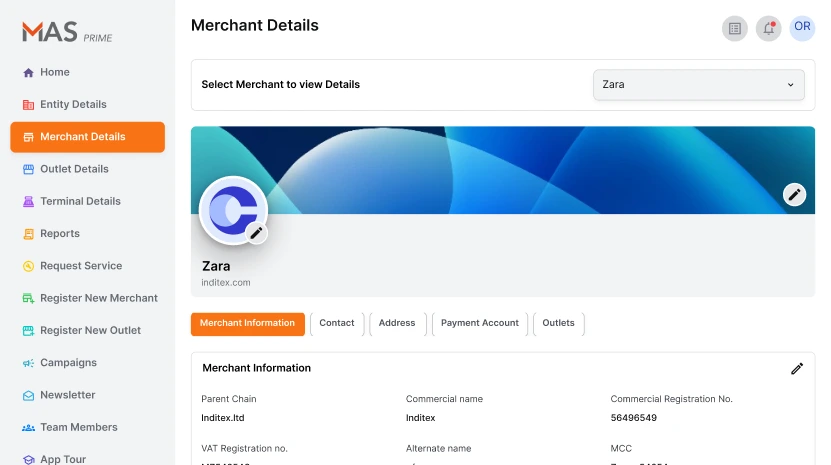This screenshot has height=465, width=831.
Task: Edit the banner cover image pencil
Action: click(x=794, y=195)
